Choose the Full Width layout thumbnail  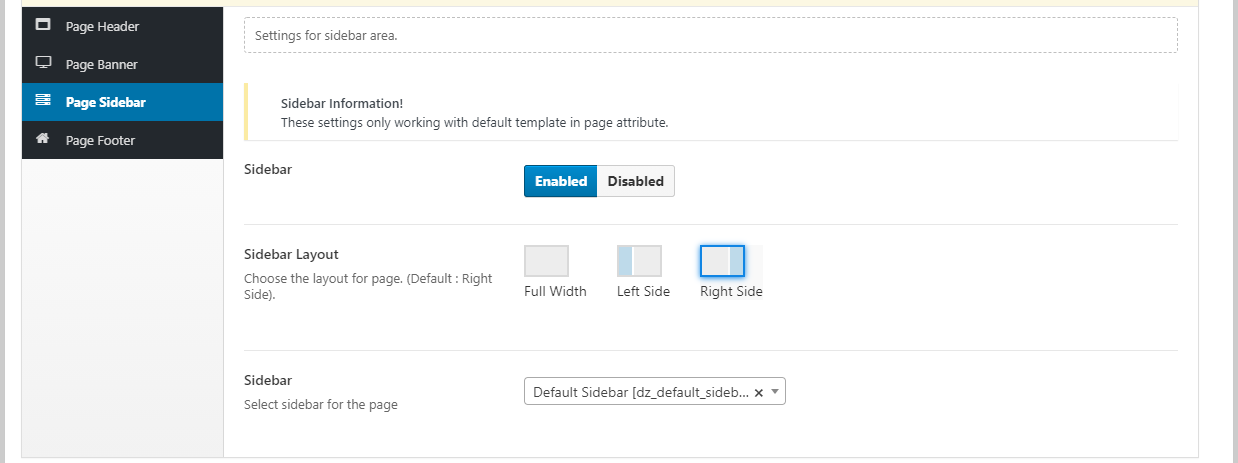(x=546, y=261)
